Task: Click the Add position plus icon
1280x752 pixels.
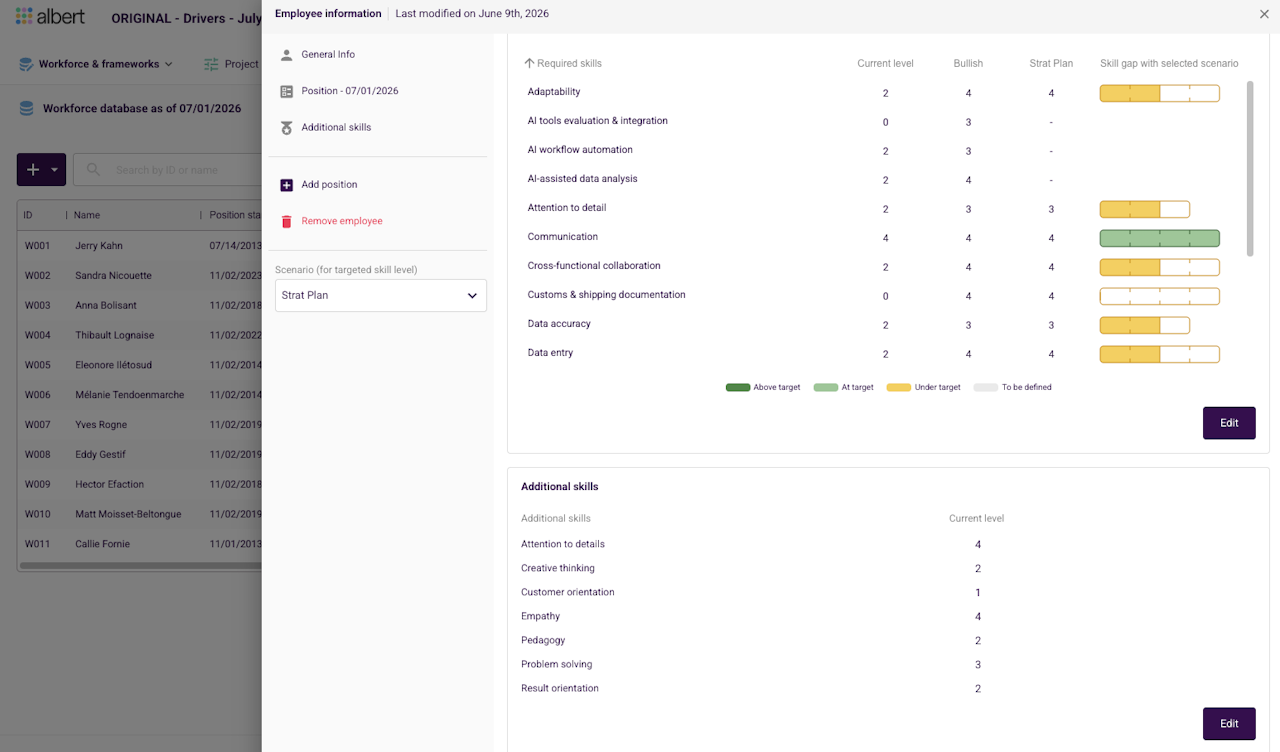Action: tap(287, 185)
